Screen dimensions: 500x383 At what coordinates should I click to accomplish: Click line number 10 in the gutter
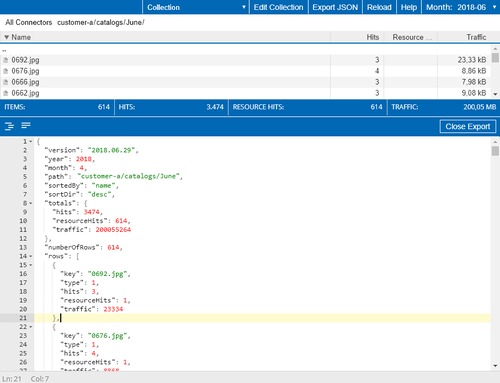pos(23,221)
